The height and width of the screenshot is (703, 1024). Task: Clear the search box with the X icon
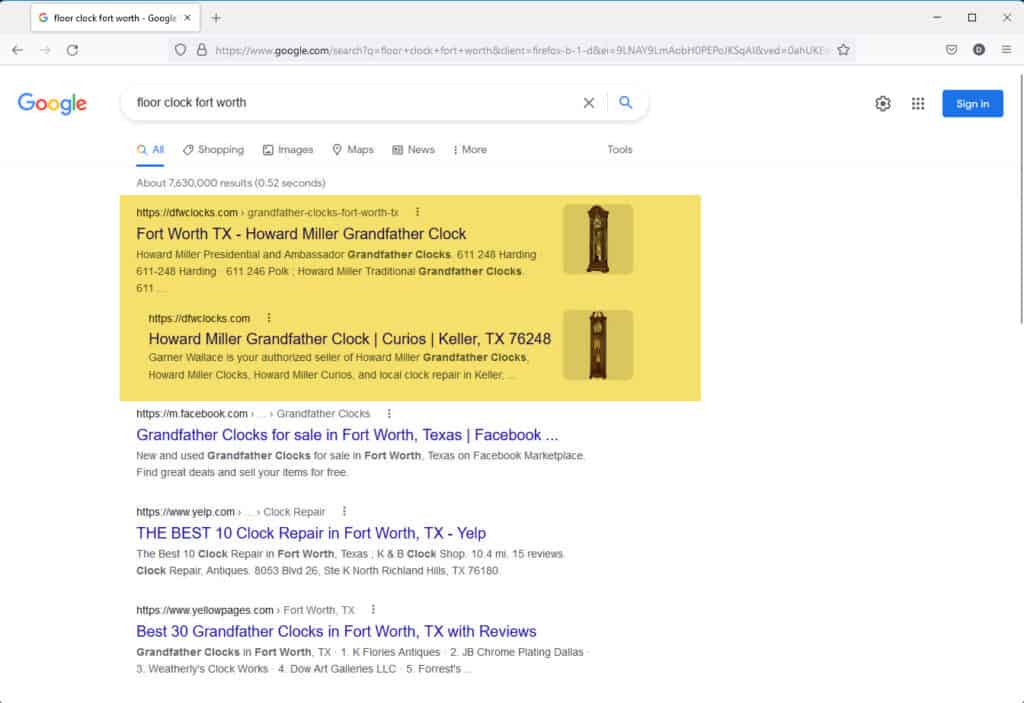point(588,103)
